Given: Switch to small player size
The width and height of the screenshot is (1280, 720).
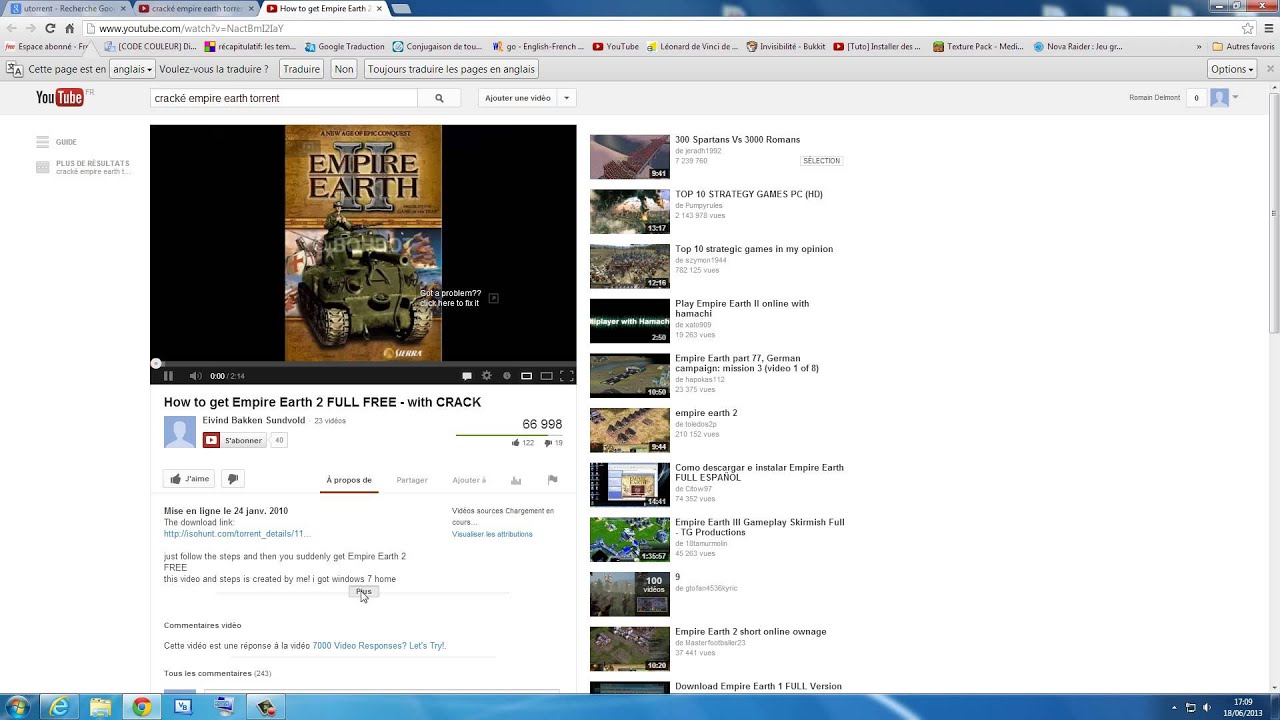Looking at the screenshot, I should (x=526, y=376).
